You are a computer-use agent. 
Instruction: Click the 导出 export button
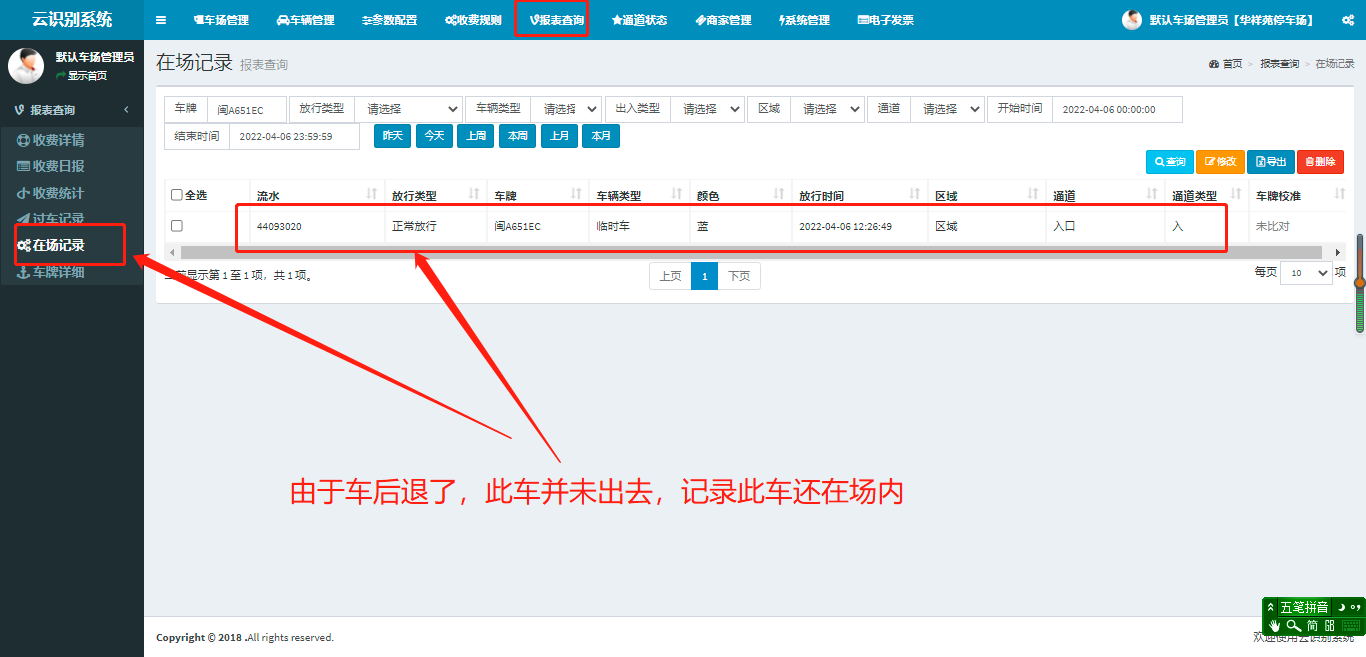tap(1271, 161)
